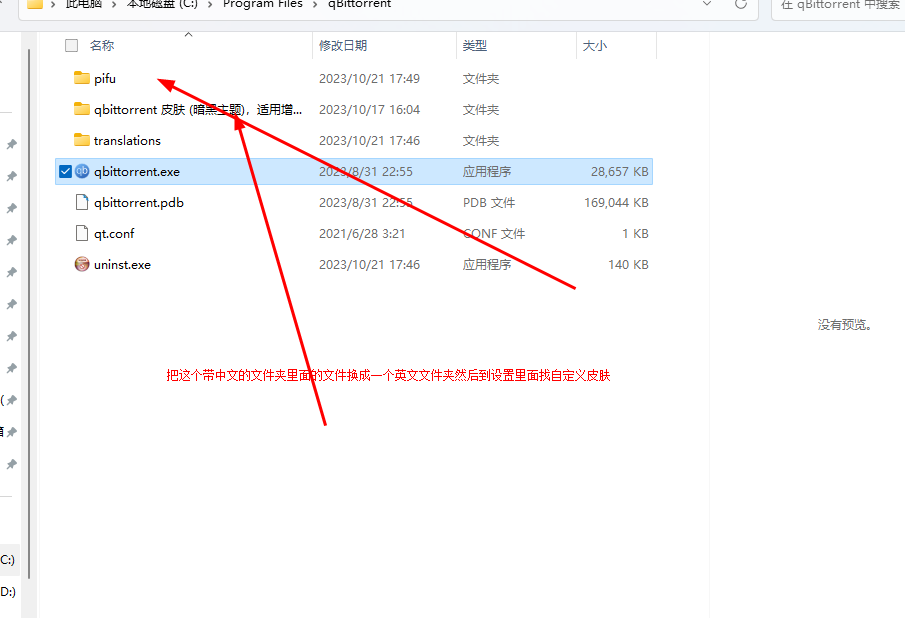Select the qbittorrent.pdb file icon
Viewport: 905px width, 620px height.
[x=82, y=203]
